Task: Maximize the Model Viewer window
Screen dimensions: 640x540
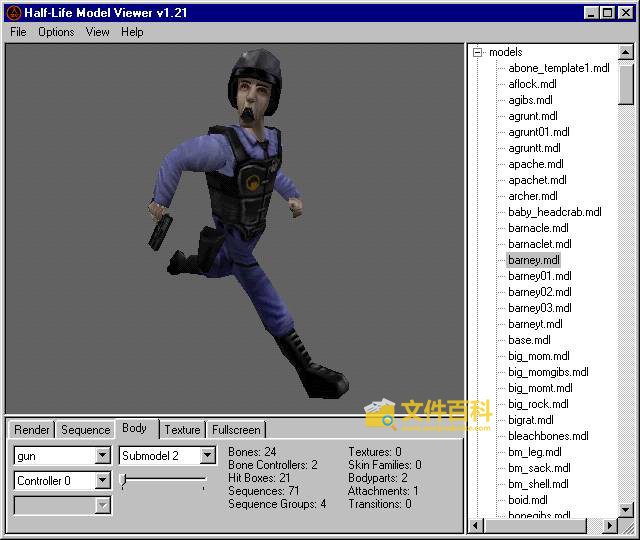Action: [x=607, y=13]
